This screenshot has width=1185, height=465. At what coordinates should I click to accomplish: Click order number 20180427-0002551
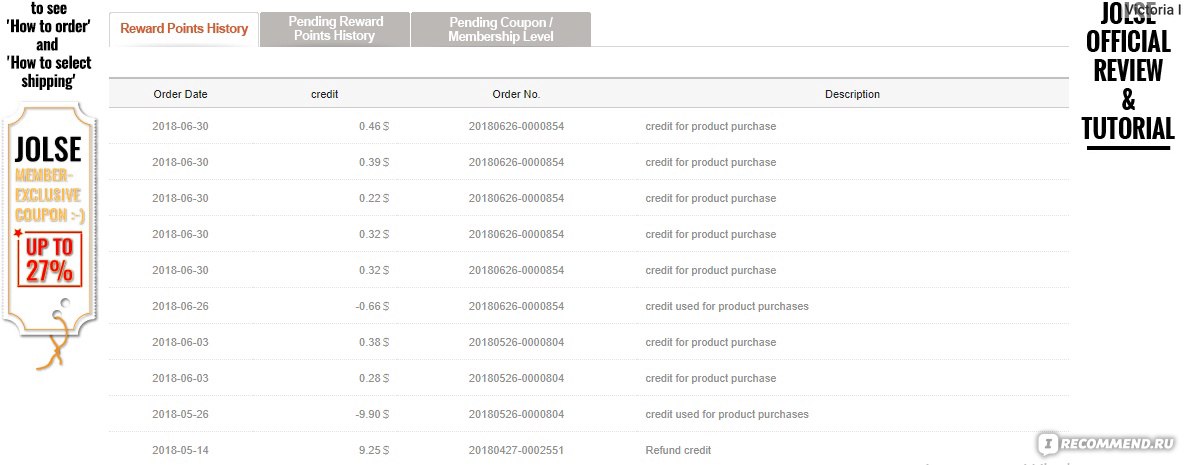click(x=516, y=451)
